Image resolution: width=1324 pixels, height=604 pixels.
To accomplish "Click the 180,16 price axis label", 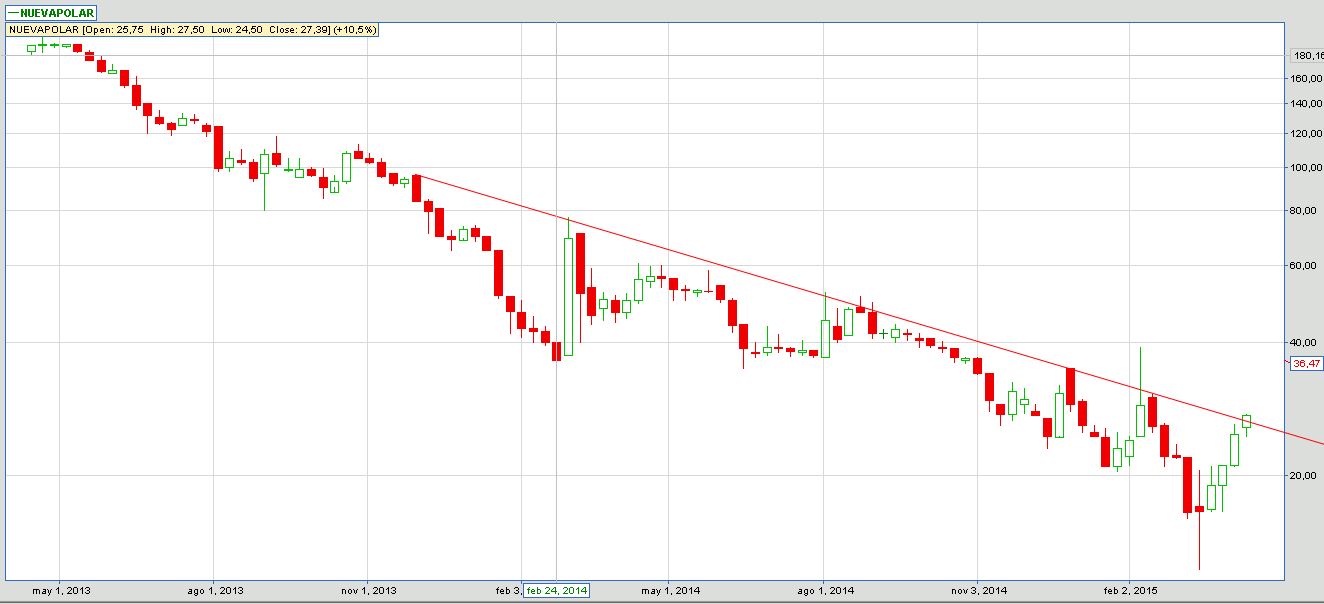I will pos(1308,56).
